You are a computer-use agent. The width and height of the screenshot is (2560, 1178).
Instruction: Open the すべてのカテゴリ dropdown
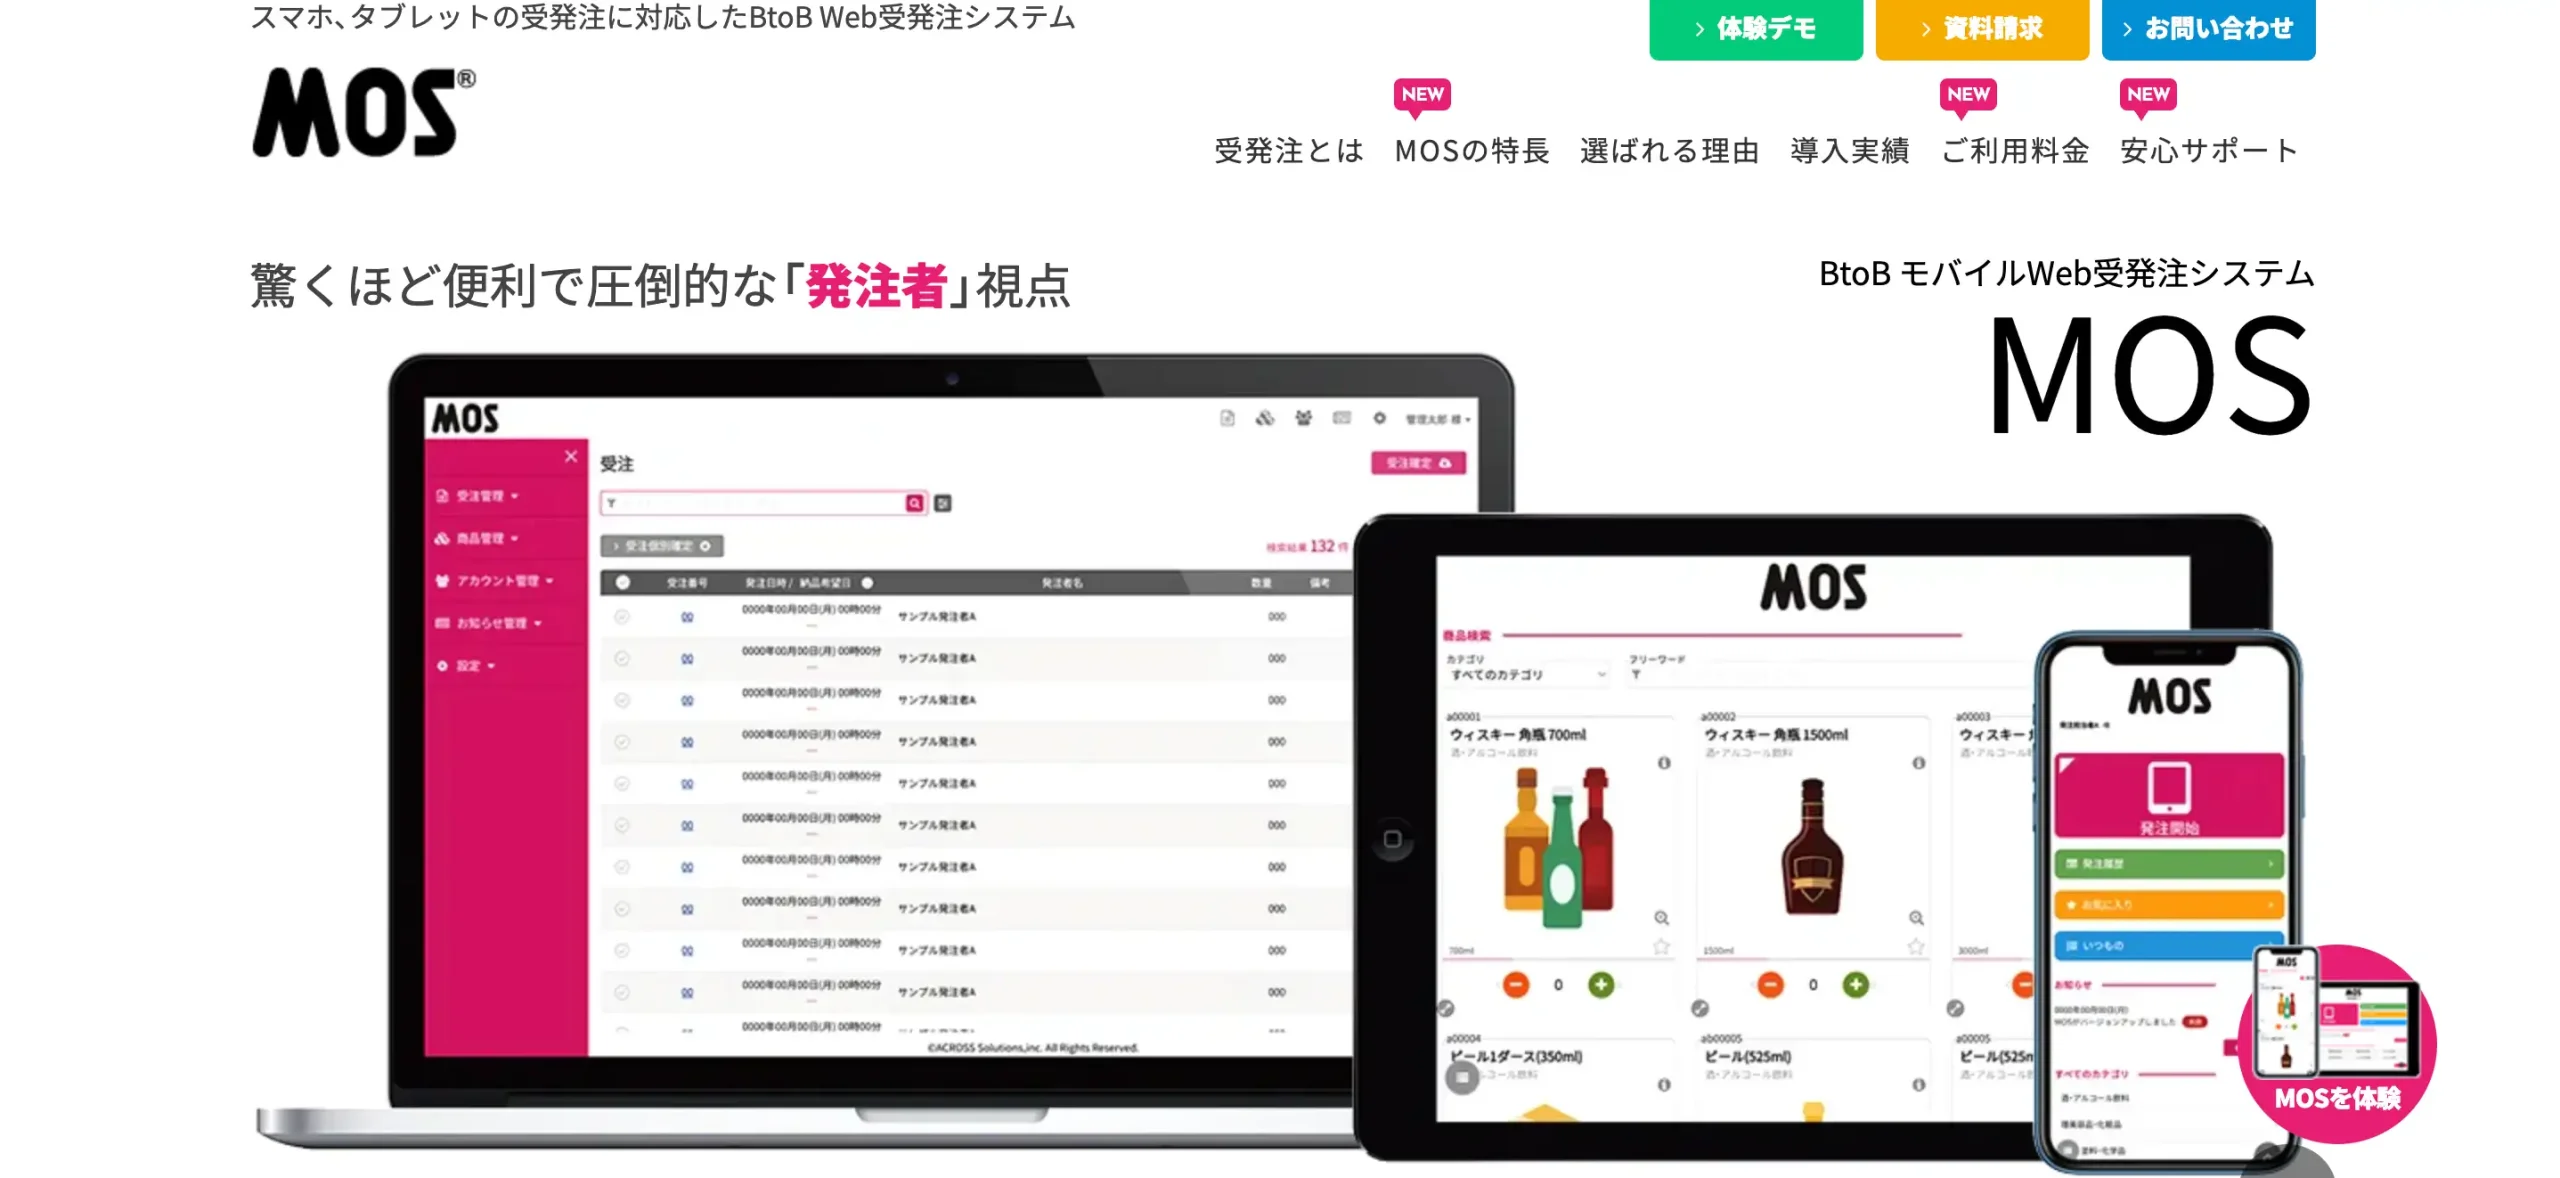pos(1530,675)
